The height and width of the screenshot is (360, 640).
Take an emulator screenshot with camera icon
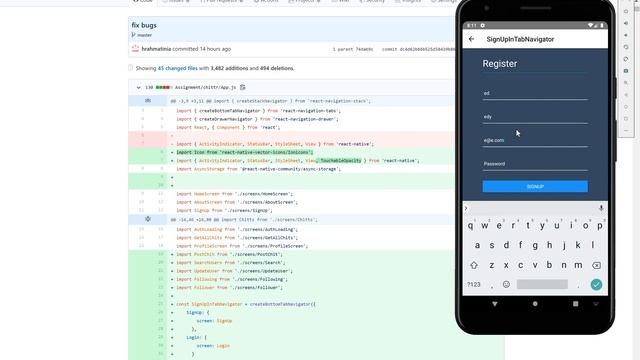pos(626,71)
